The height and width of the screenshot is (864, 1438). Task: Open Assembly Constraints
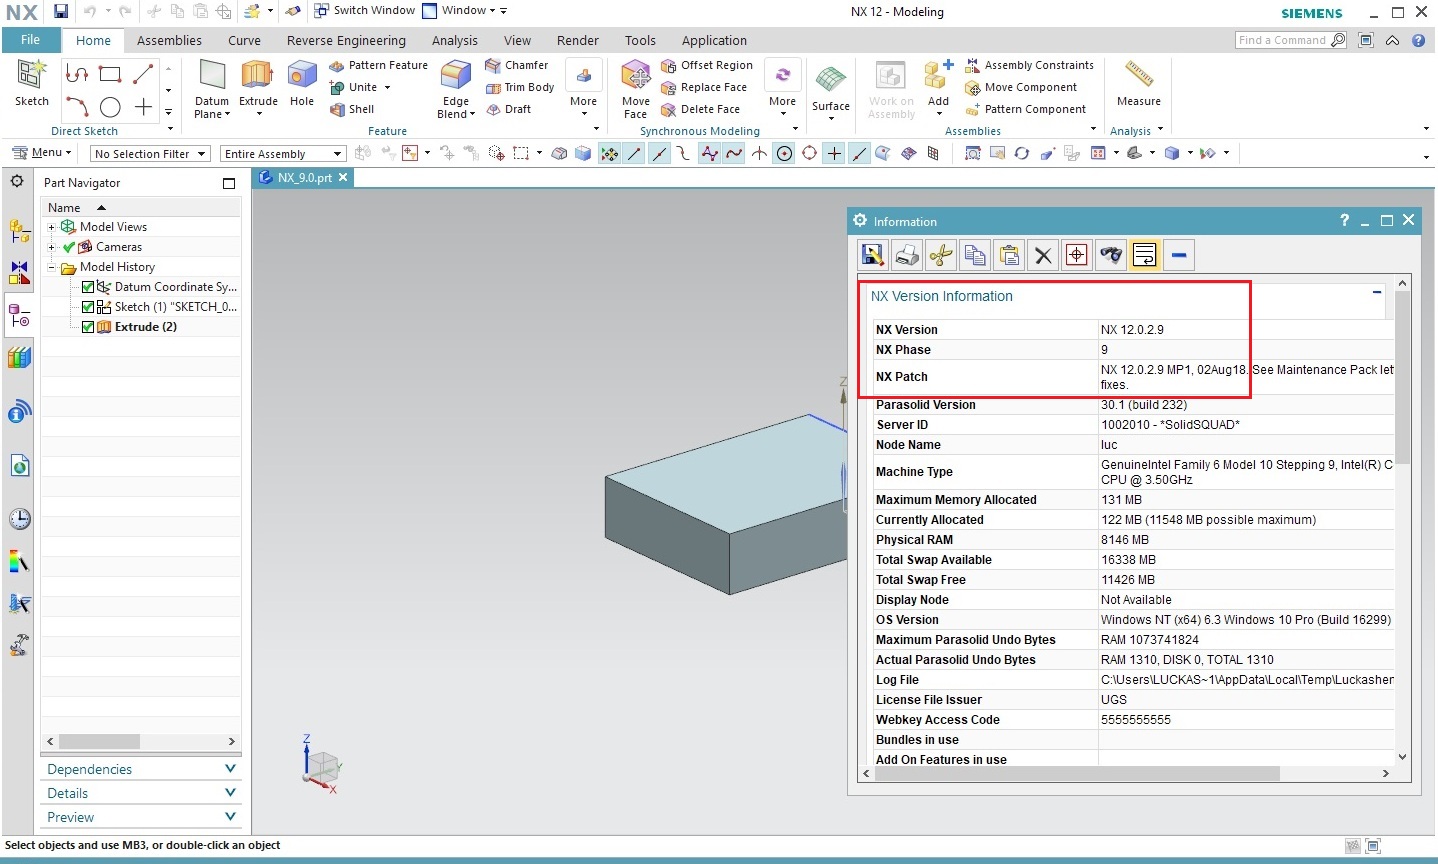click(1030, 65)
